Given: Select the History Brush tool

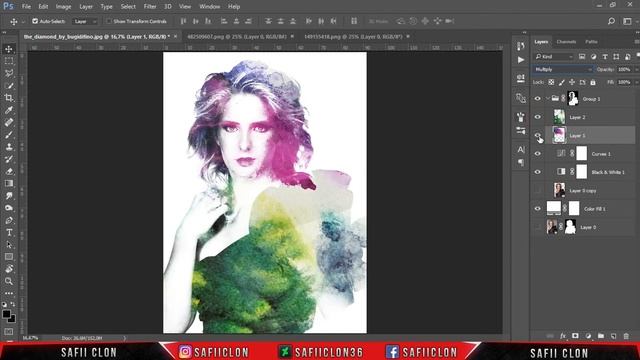Looking at the screenshot, I should (9, 159).
